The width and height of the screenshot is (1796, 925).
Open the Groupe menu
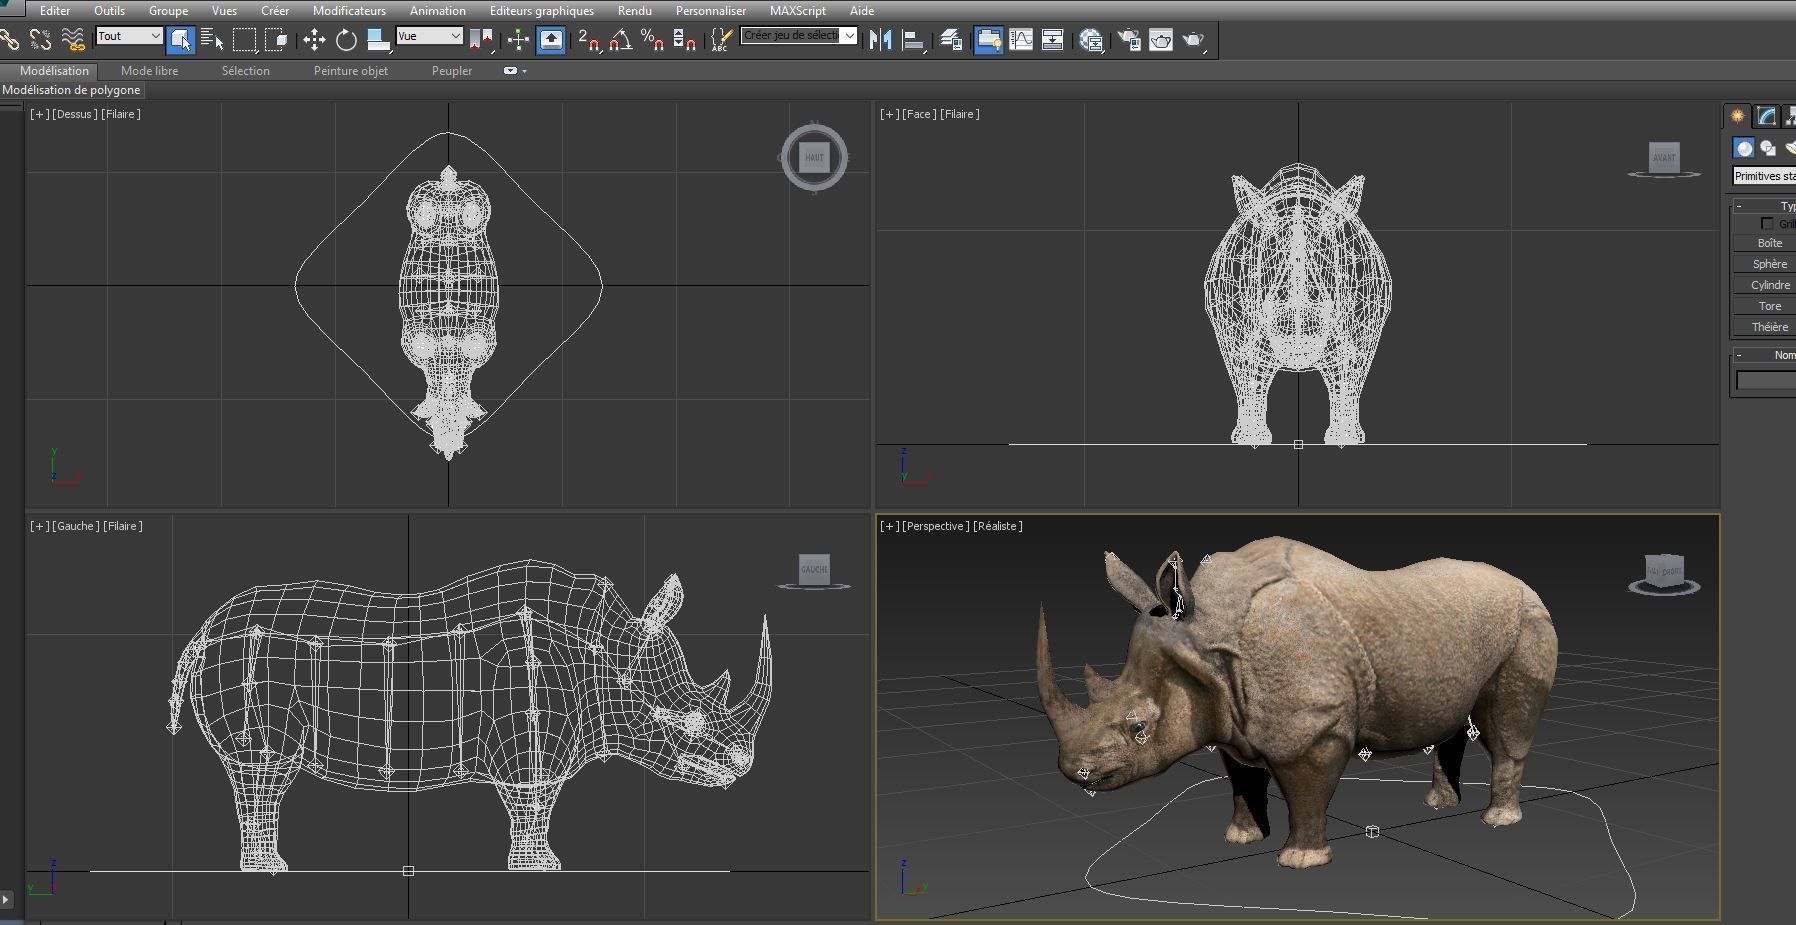[168, 11]
